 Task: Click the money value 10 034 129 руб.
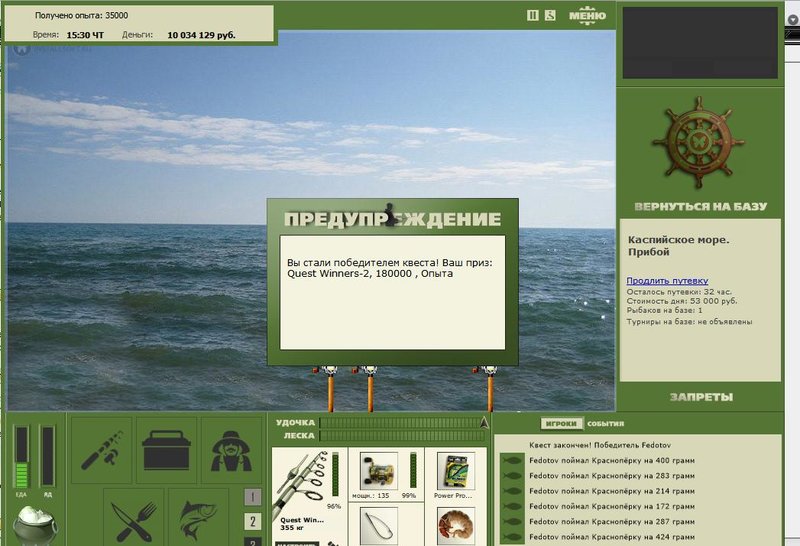pyautogui.click(x=202, y=35)
